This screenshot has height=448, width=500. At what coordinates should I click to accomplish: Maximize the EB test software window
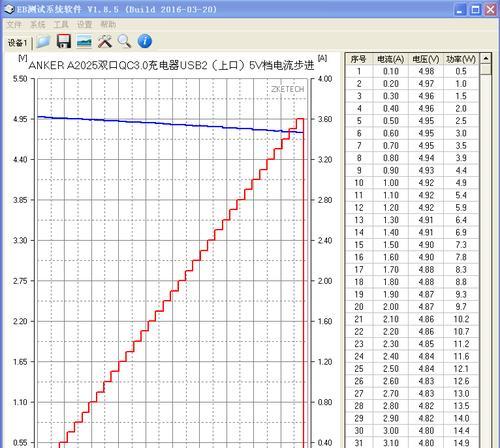coord(475,10)
